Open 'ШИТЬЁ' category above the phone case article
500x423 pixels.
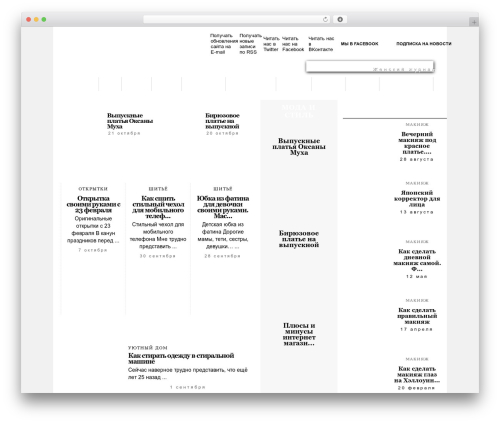[158, 189]
